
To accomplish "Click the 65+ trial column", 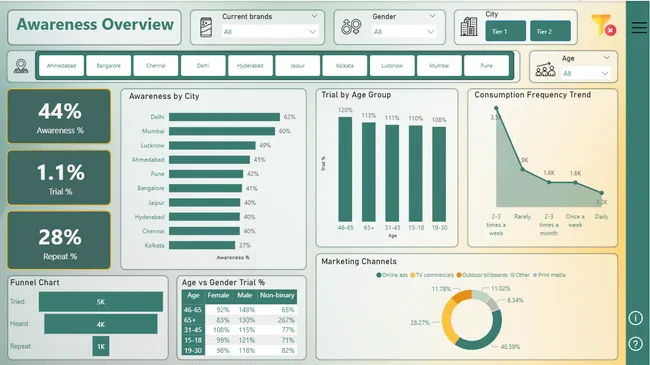I will (369, 172).
